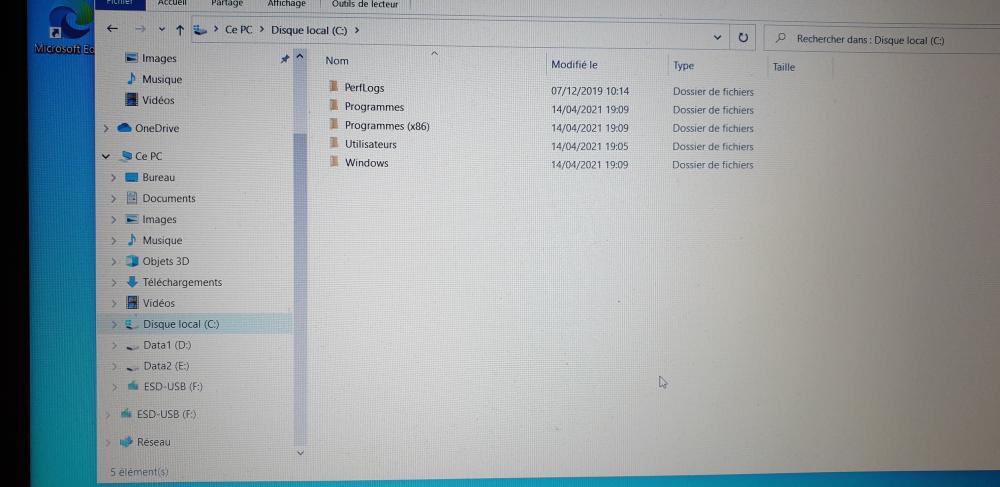The height and width of the screenshot is (487, 1000).
Task: Click the Programmes (x86) folder name
Action: pyautogui.click(x=387, y=126)
